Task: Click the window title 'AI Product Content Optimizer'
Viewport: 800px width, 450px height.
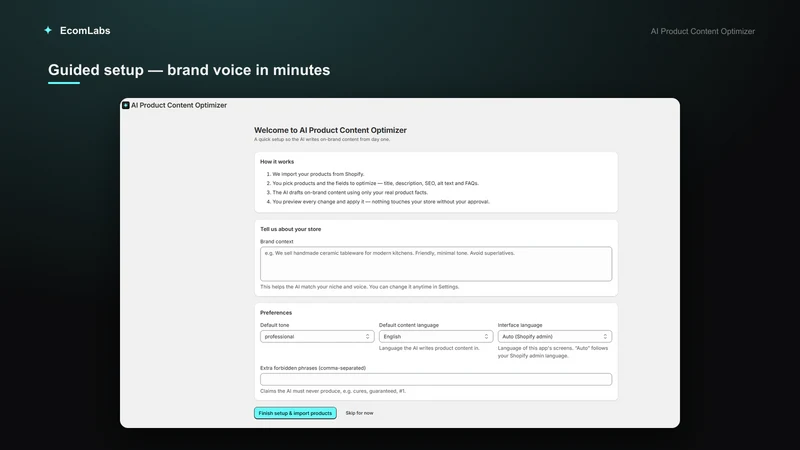Action: pyautogui.click(x=179, y=105)
